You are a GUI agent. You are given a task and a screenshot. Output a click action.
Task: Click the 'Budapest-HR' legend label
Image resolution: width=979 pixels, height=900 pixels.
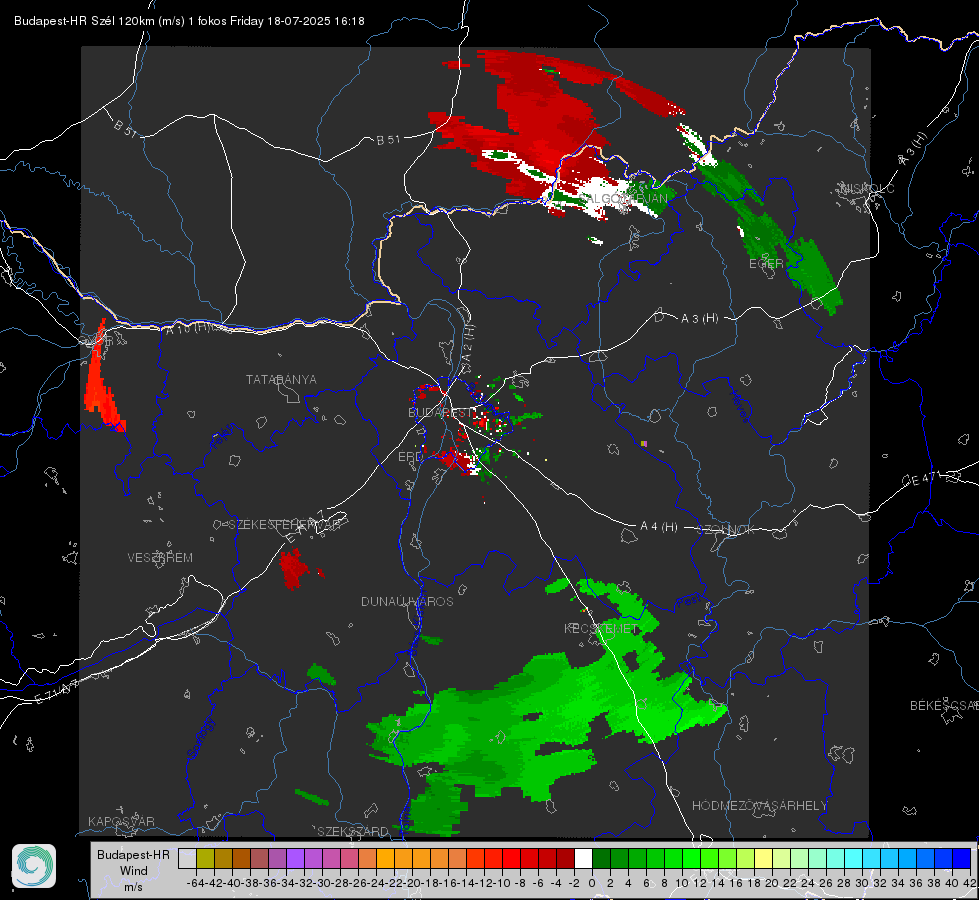[x=134, y=854]
